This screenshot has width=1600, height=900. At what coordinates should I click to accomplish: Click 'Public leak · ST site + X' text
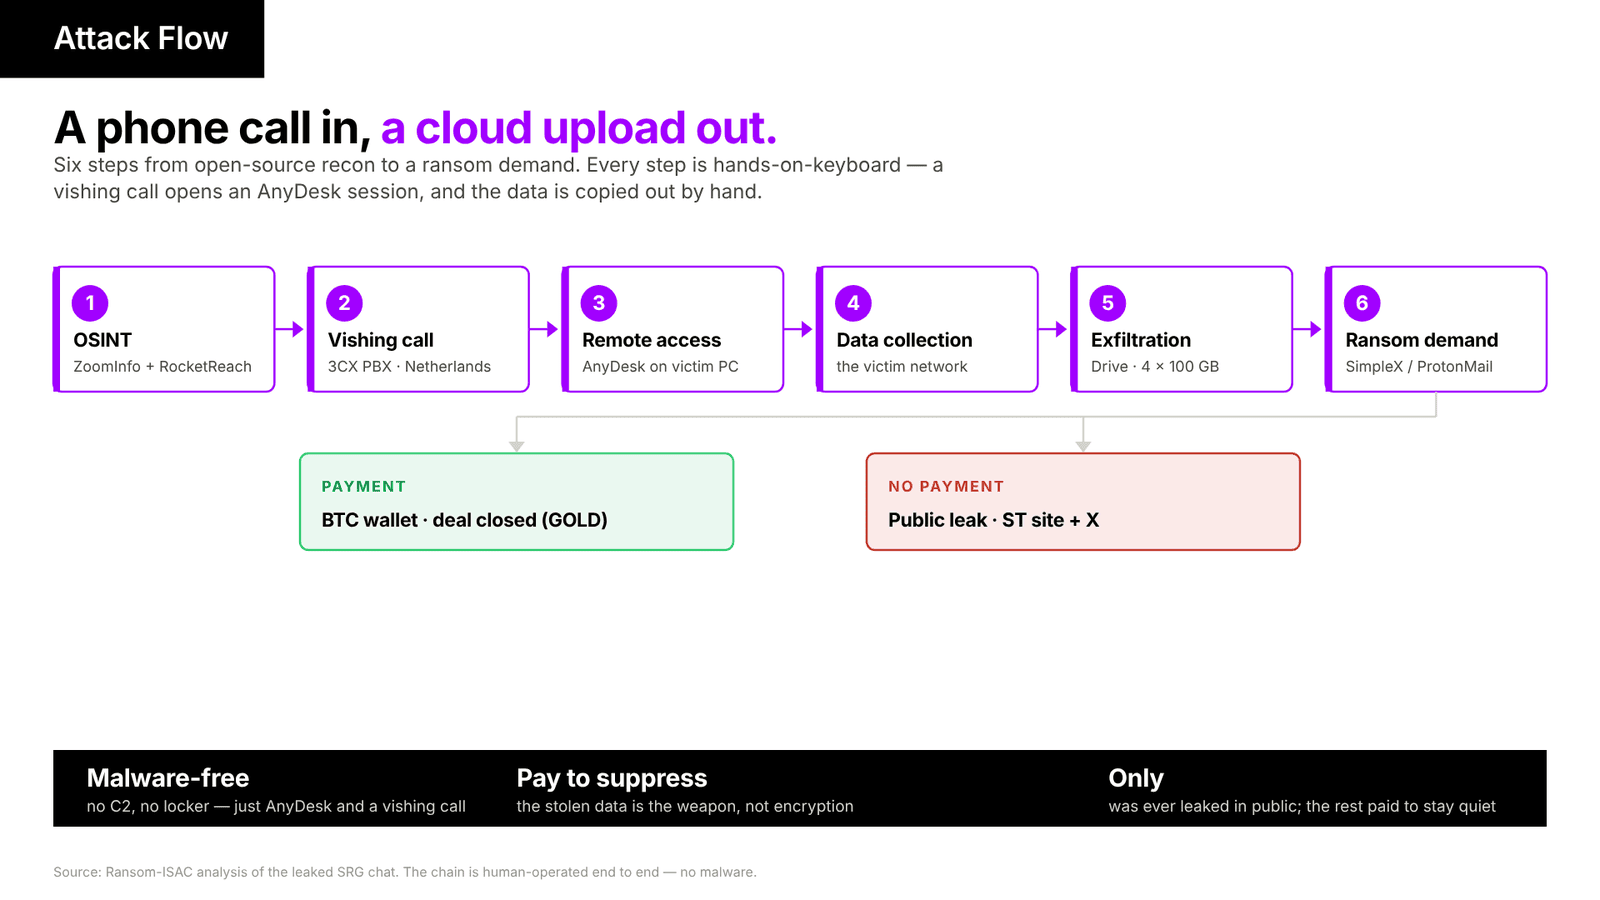point(993,520)
